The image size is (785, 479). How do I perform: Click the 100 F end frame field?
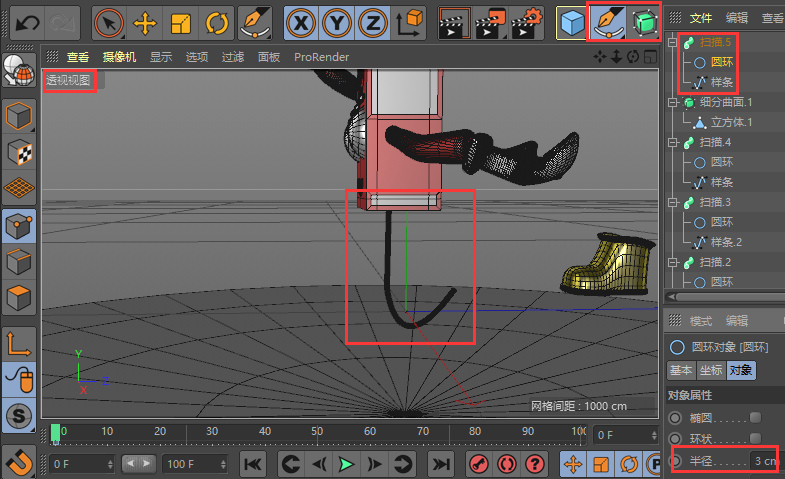tap(195, 464)
